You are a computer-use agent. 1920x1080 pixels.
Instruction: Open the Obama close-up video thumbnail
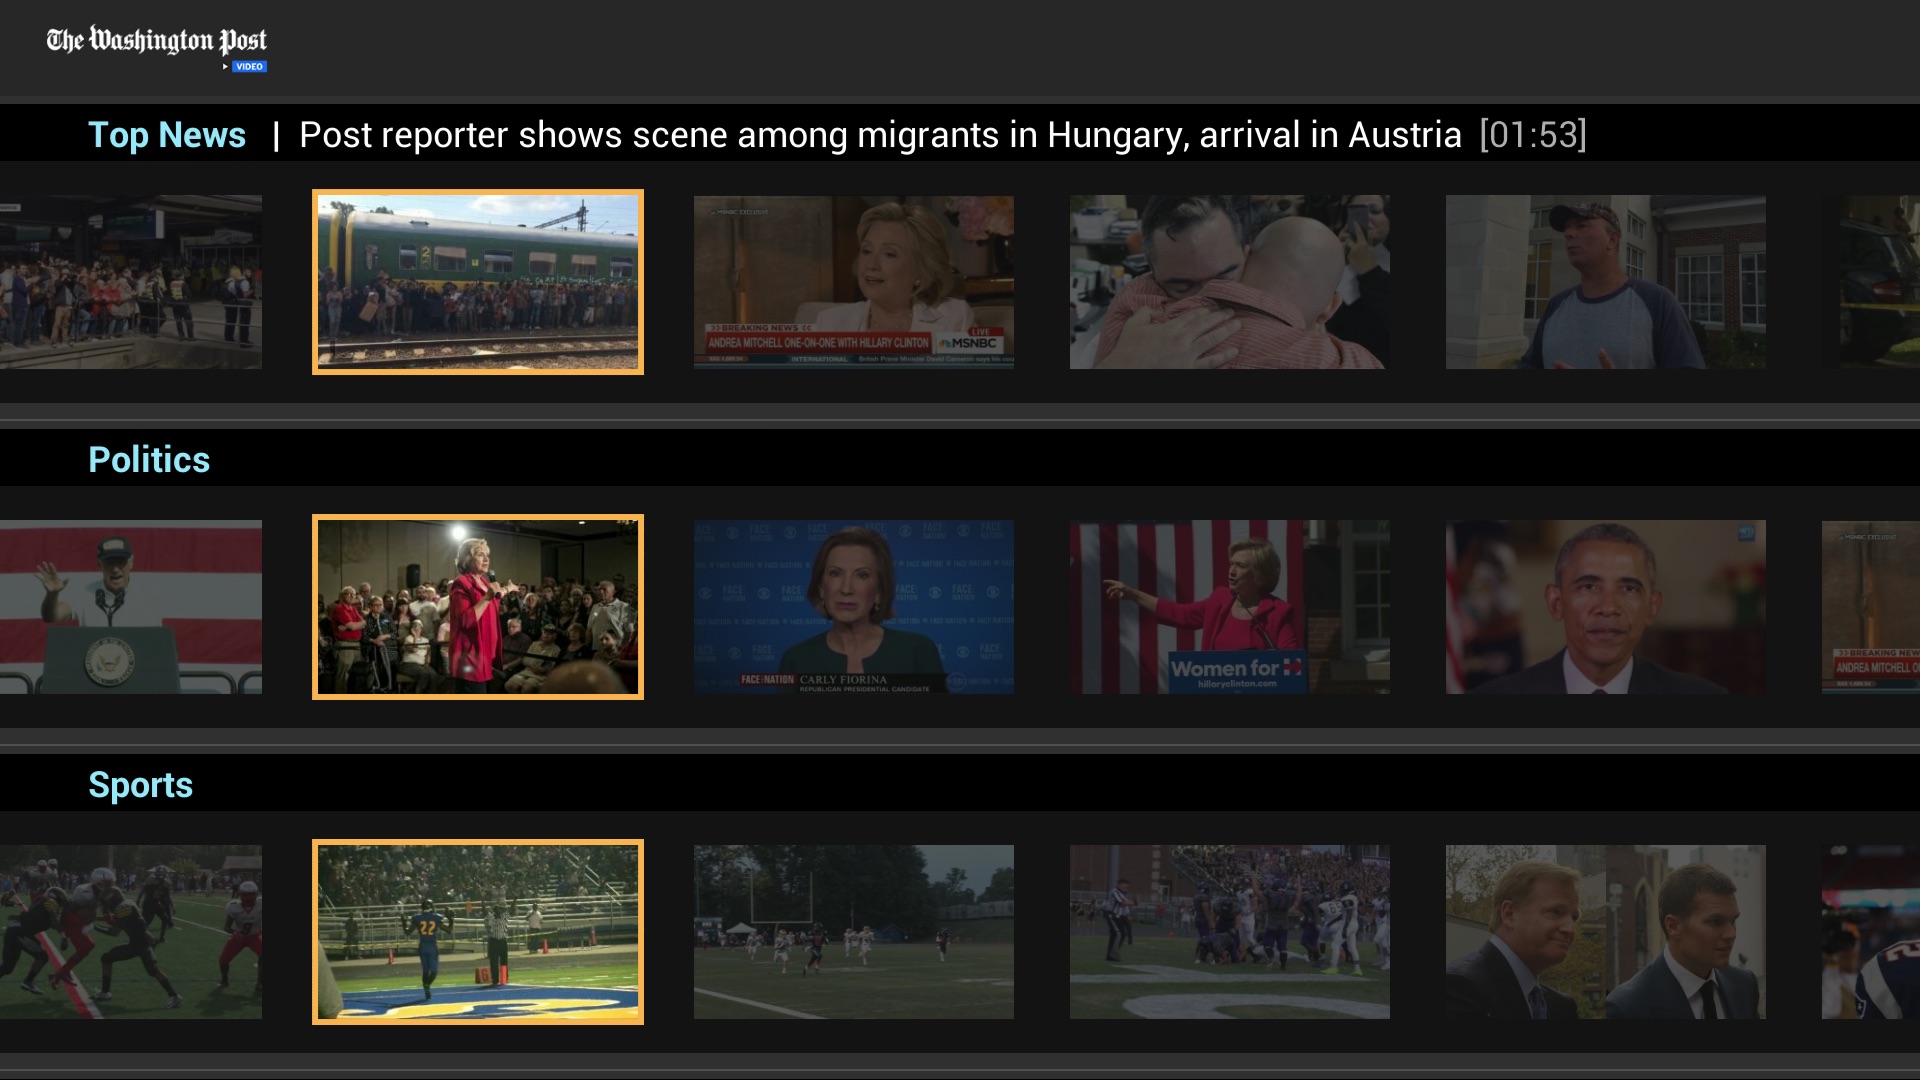1605,607
